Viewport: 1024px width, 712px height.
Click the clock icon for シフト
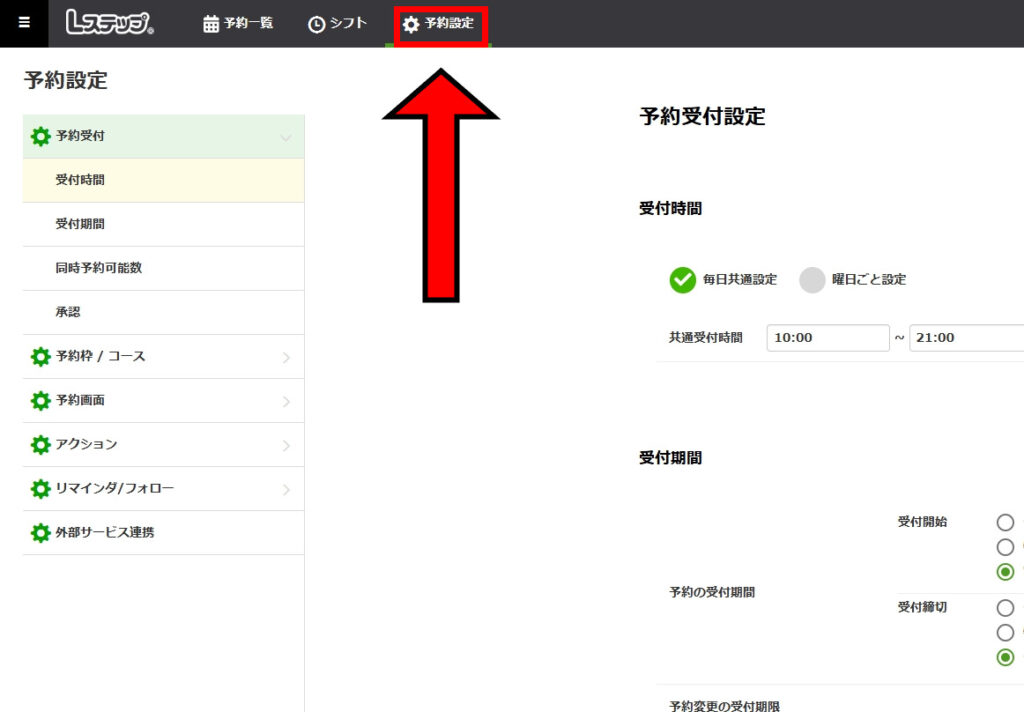click(x=316, y=24)
